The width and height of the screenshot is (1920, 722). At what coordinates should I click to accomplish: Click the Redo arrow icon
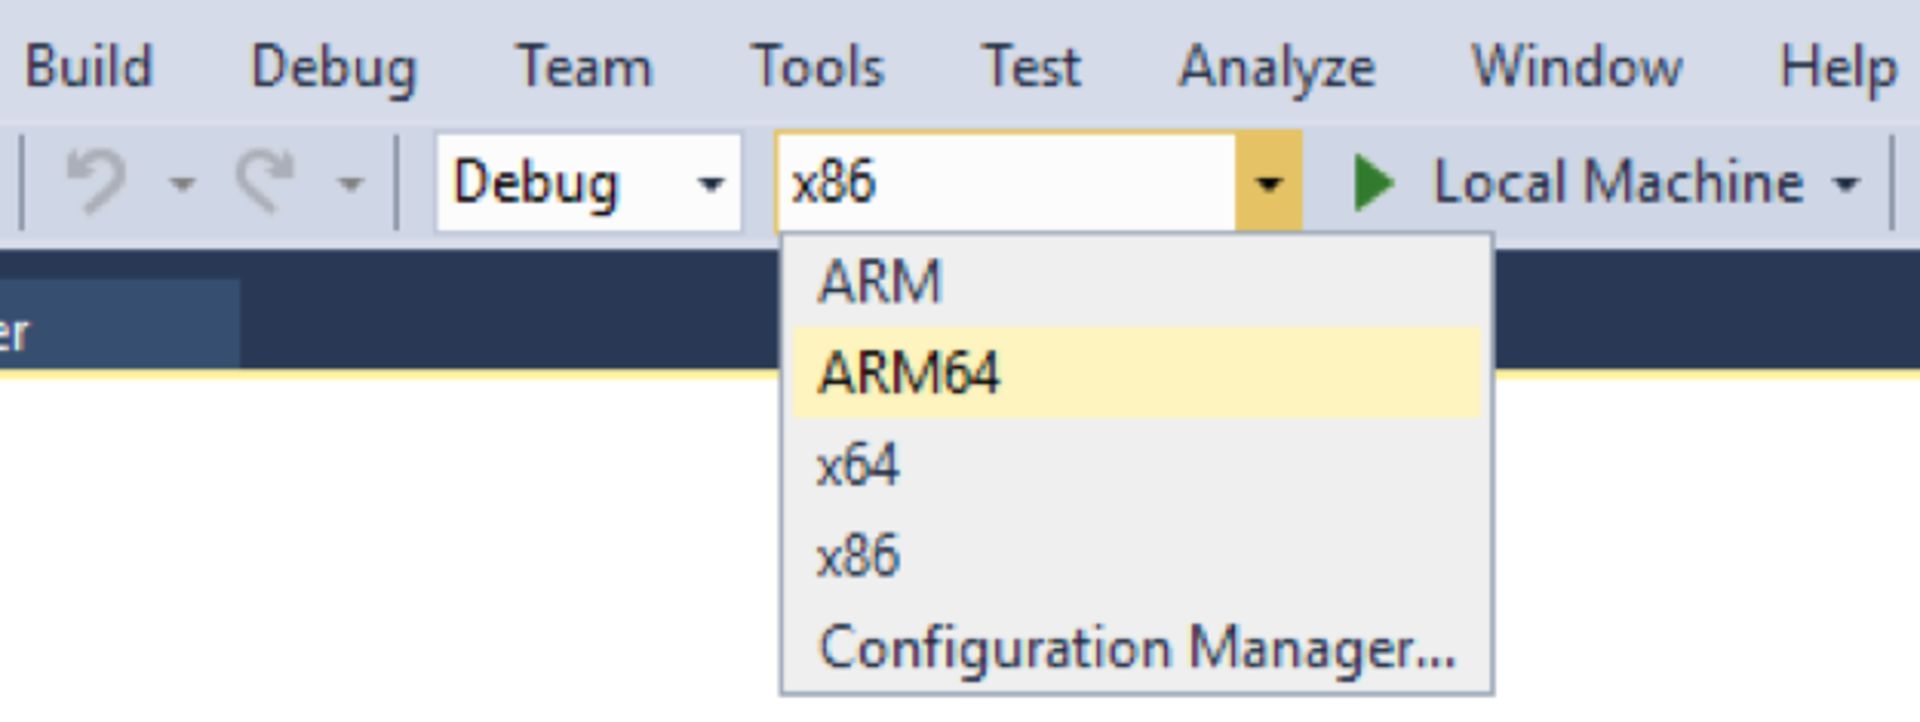[266, 182]
